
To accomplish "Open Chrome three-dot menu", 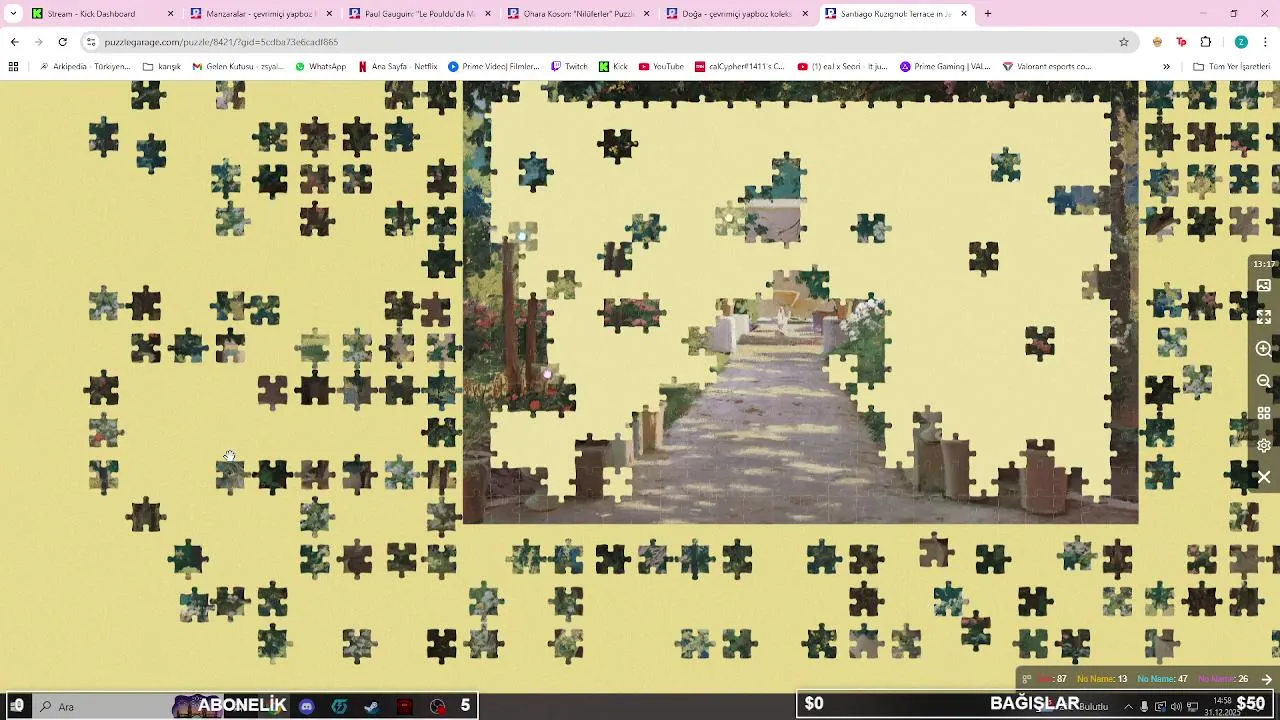I will 1265,42.
